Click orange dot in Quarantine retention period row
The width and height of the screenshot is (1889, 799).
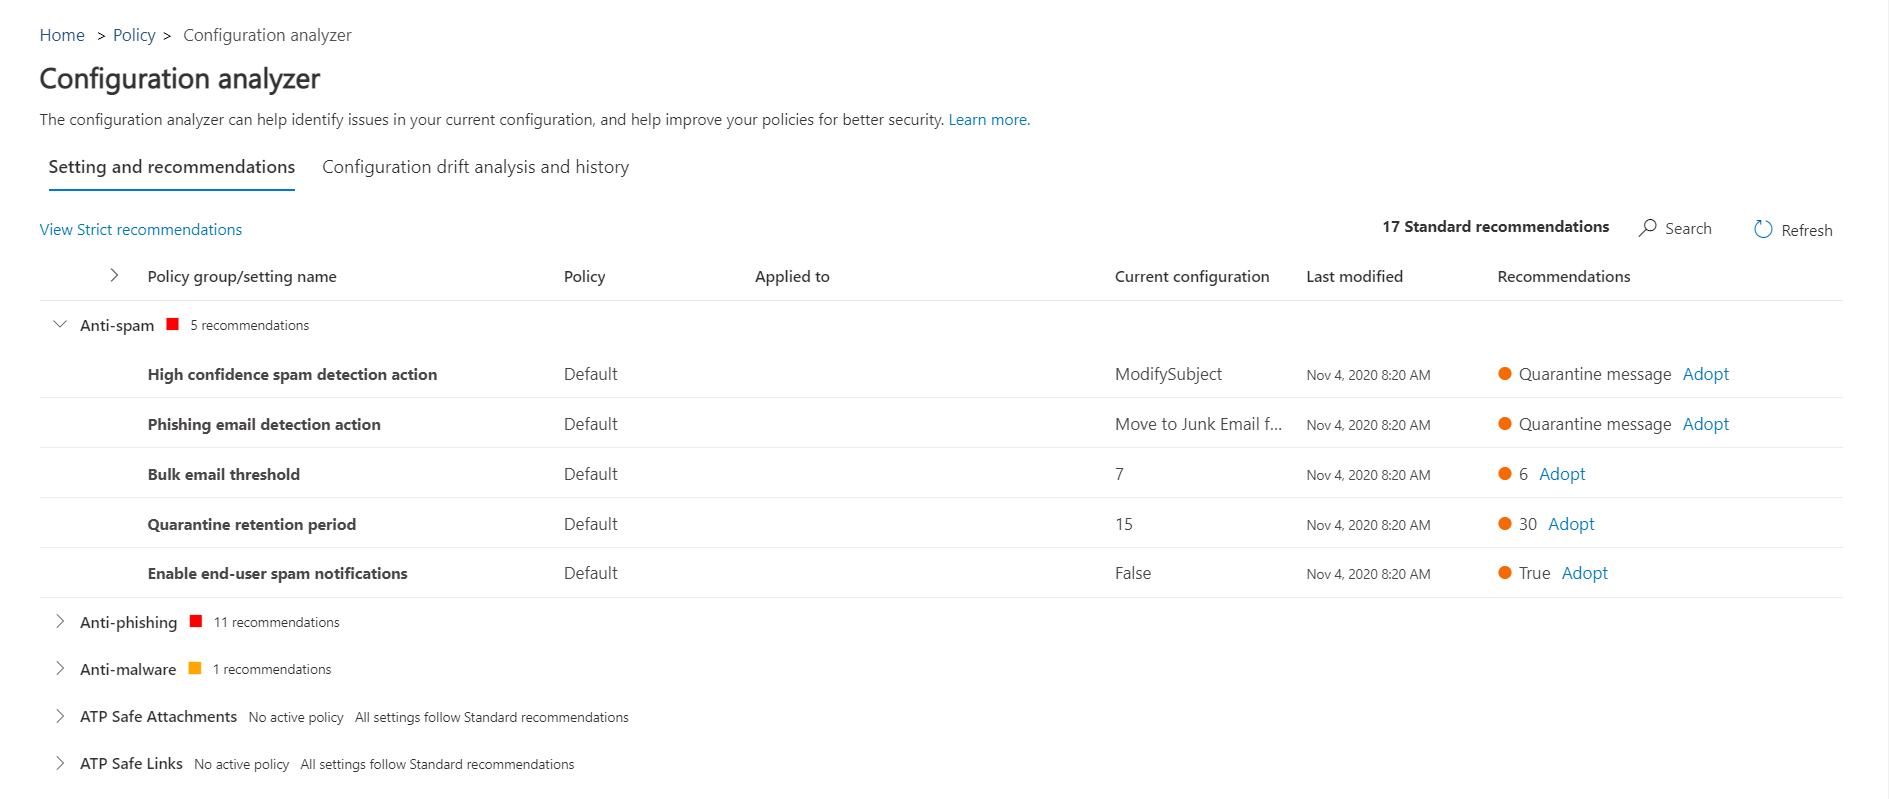coord(1504,524)
